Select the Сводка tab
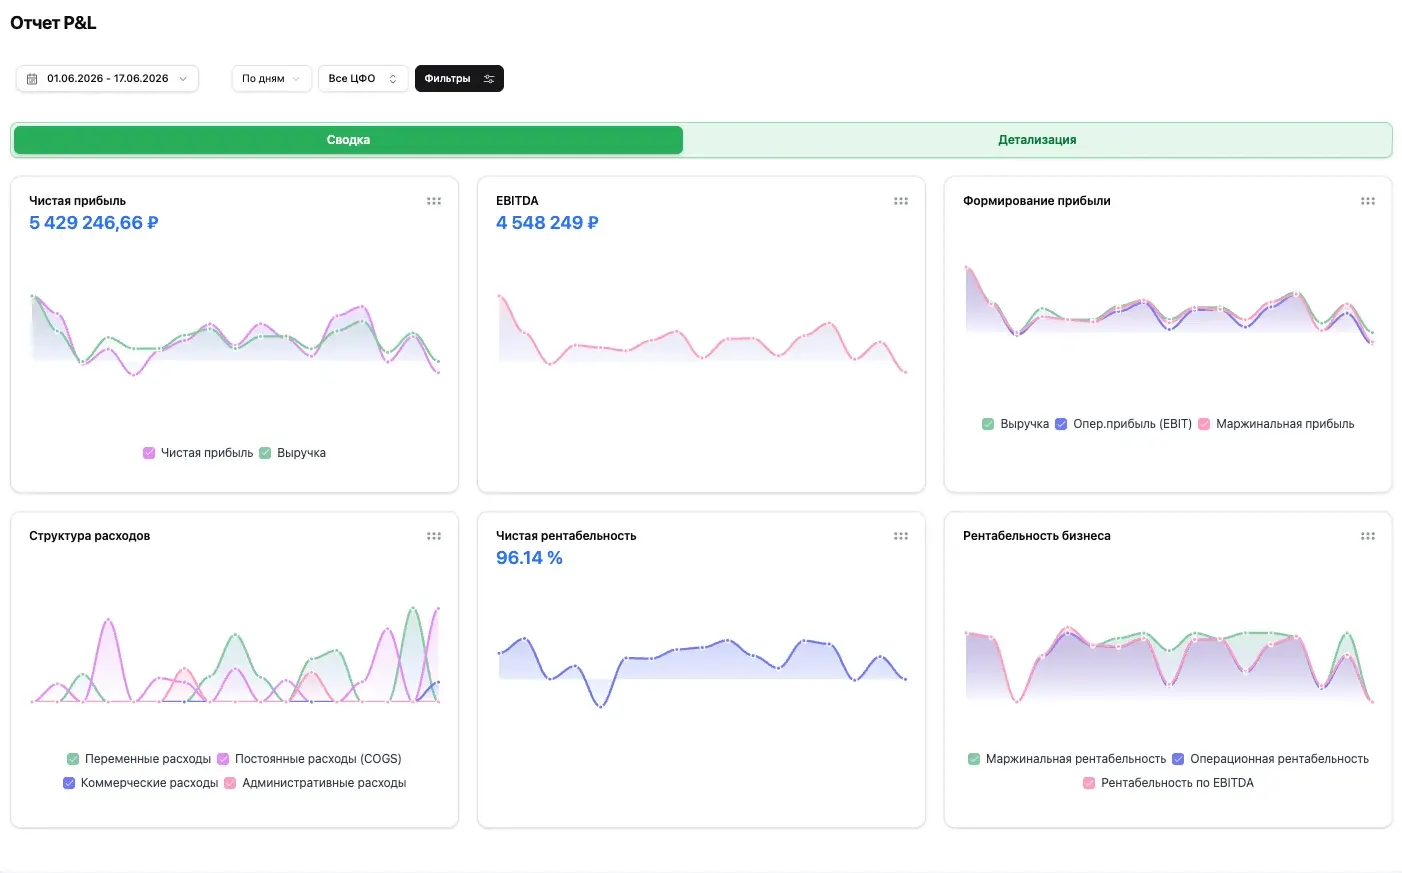The width and height of the screenshot is (1402, 873). [348, 140]
